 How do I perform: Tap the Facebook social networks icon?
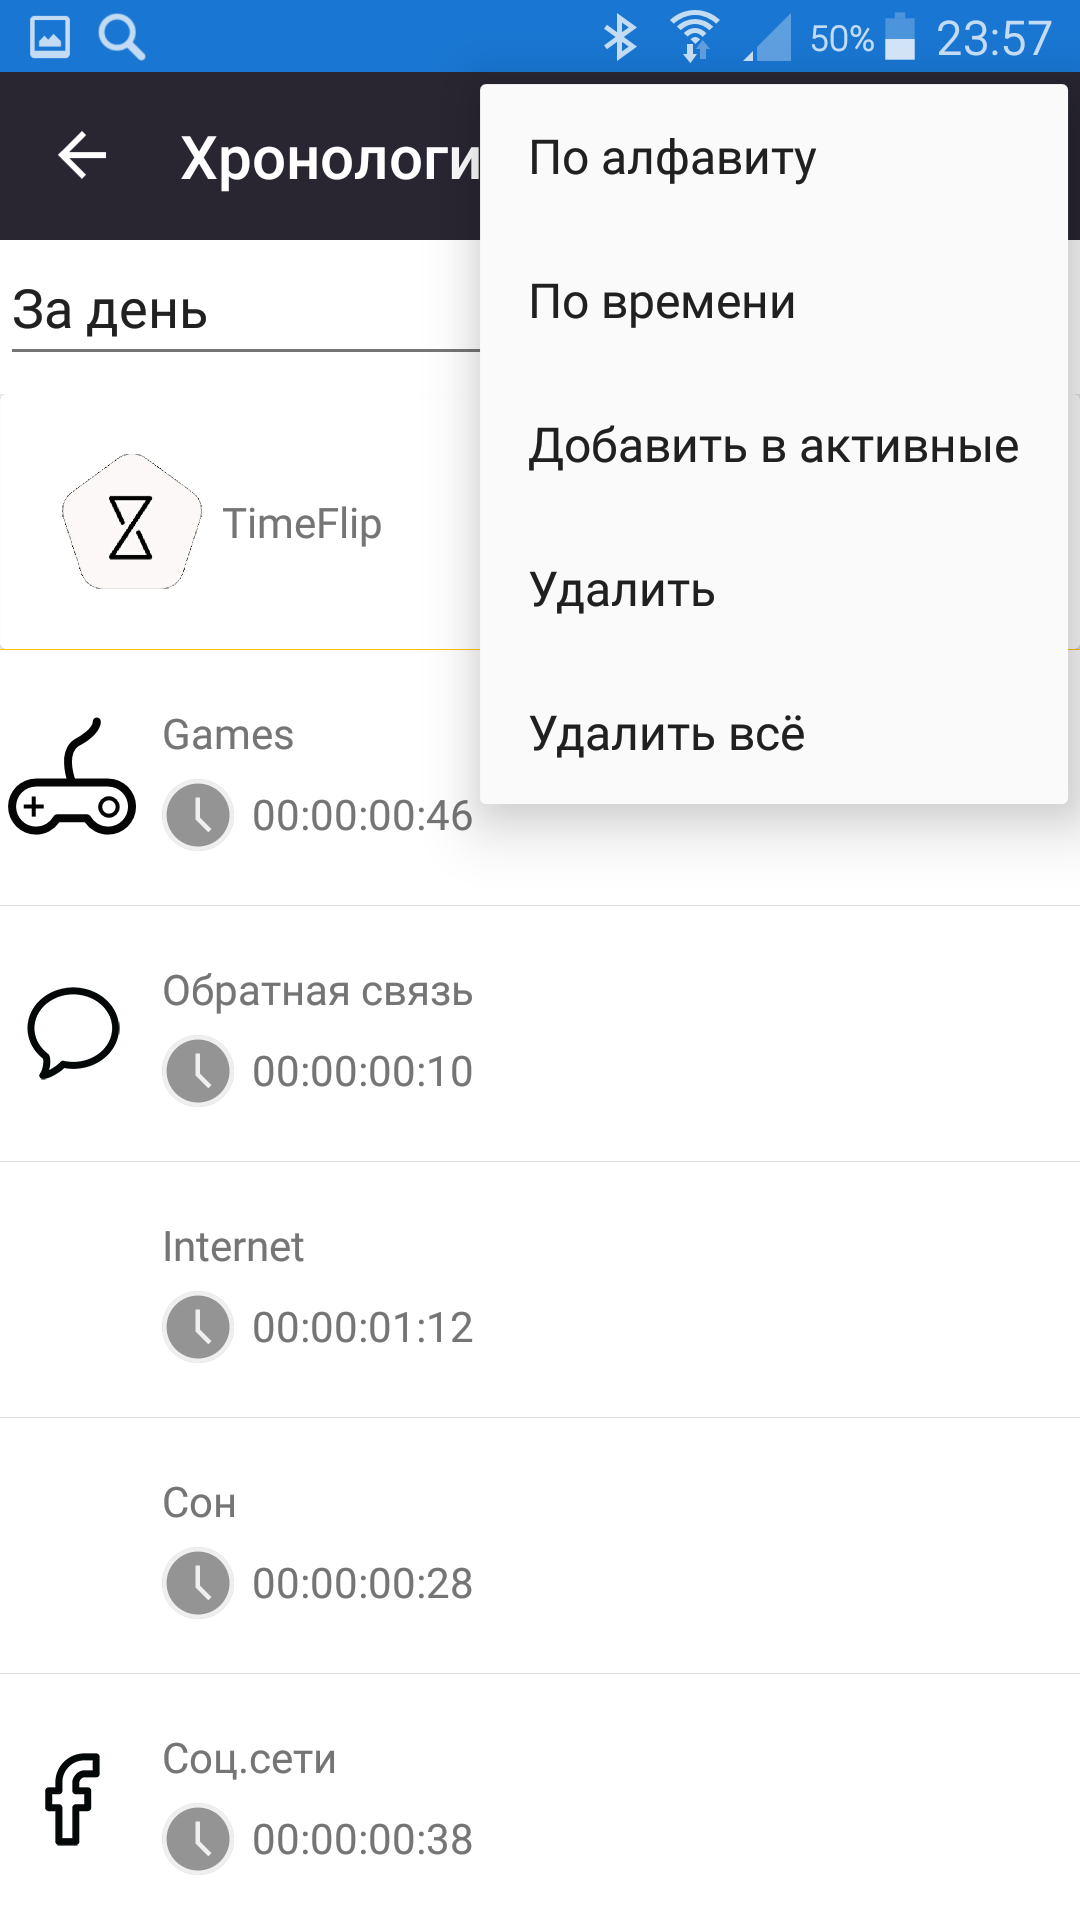click(x=73, y=1799)
